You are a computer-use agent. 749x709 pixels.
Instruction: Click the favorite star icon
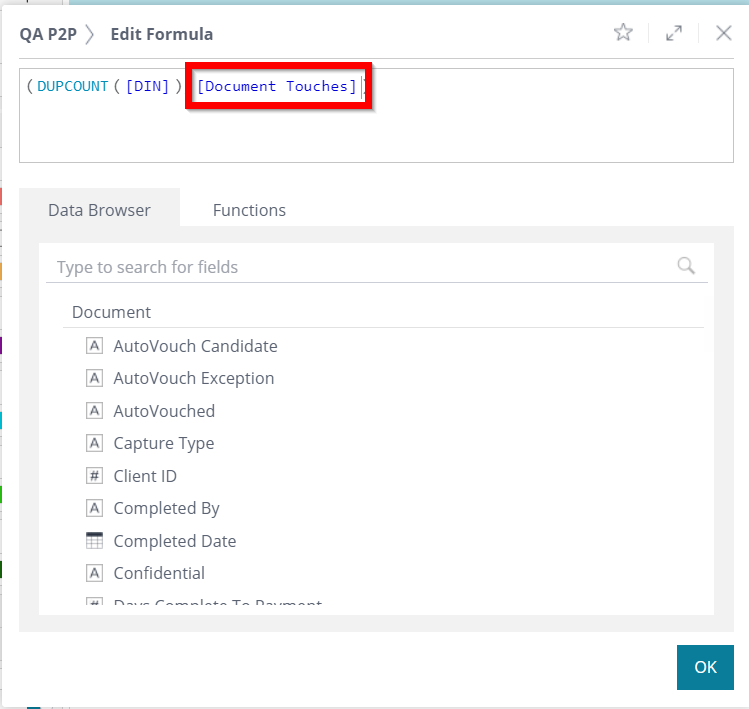pos(623,33)
